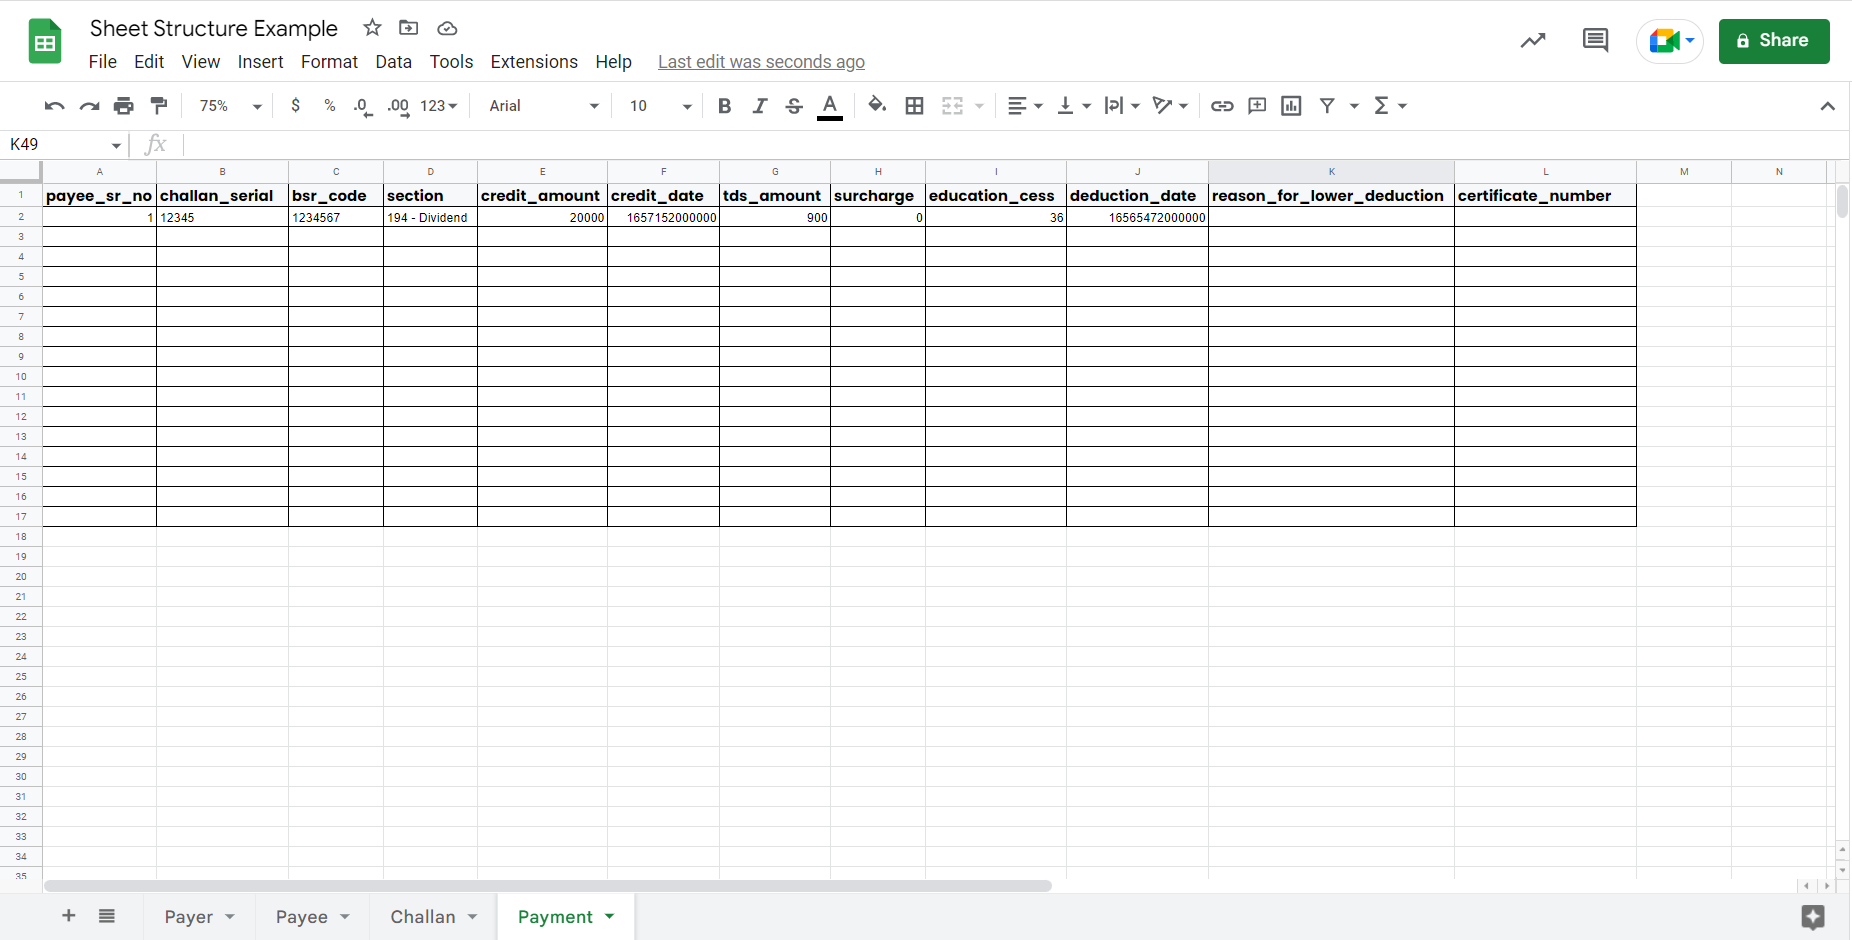Insert link with chain icon
Image resolution: width=1852 pixels, height=940 pixels.
(x=1222, y=106)
